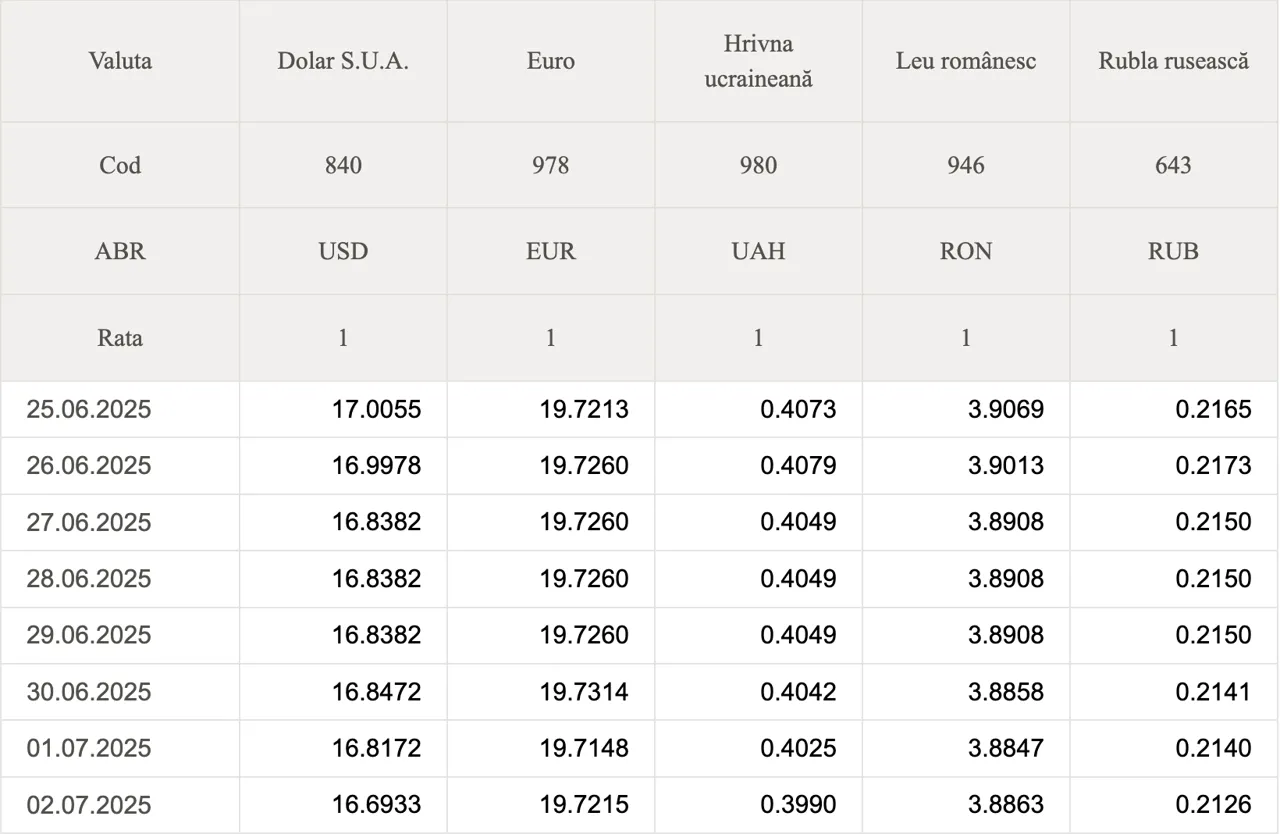This screenshot has width=1280, height=834.
Task: Click the Hrivna ucraineană header cell
Action: (758, 61)
